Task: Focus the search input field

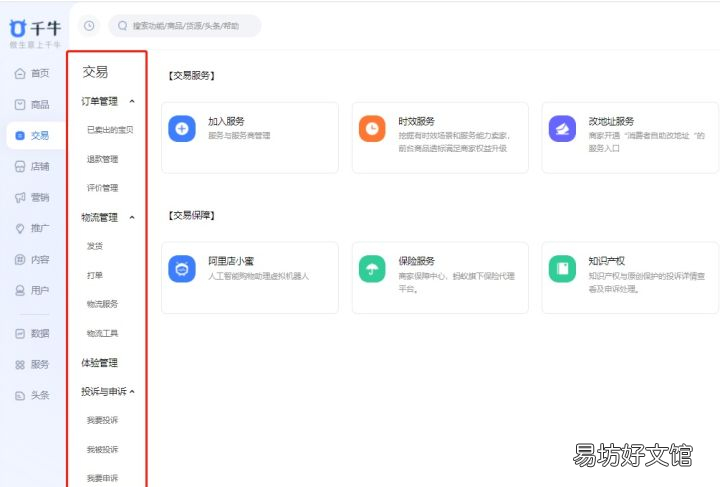Action: tap(185, 26)
